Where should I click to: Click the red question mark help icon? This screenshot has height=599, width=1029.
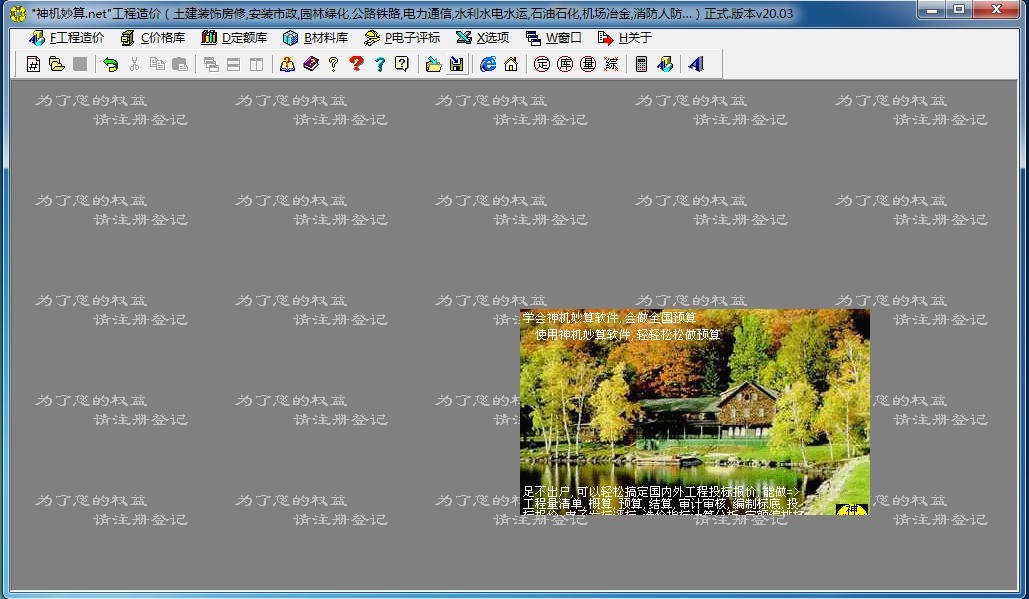356,64
